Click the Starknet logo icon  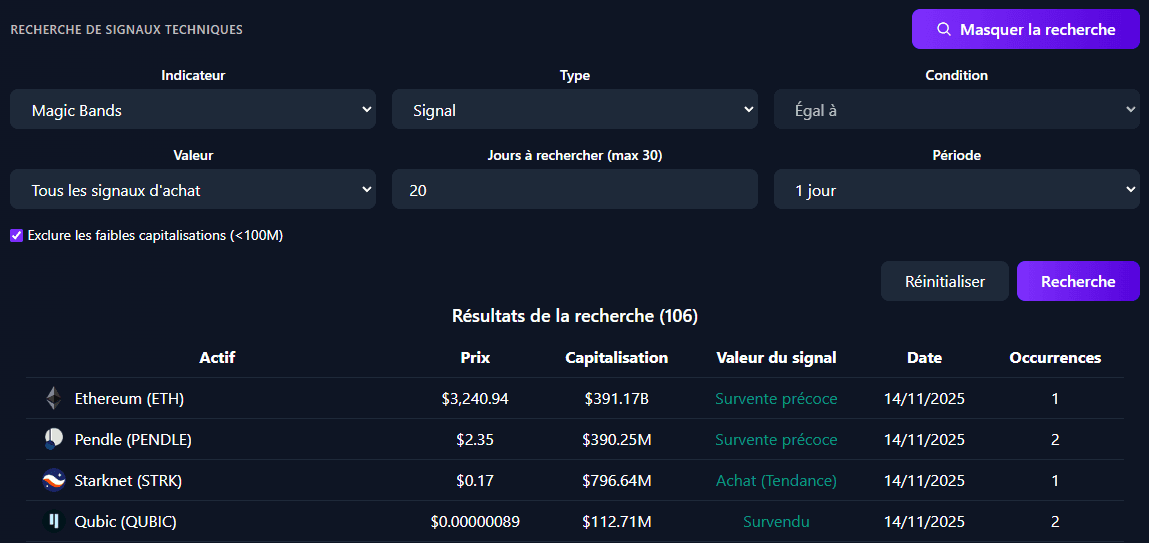54,481
